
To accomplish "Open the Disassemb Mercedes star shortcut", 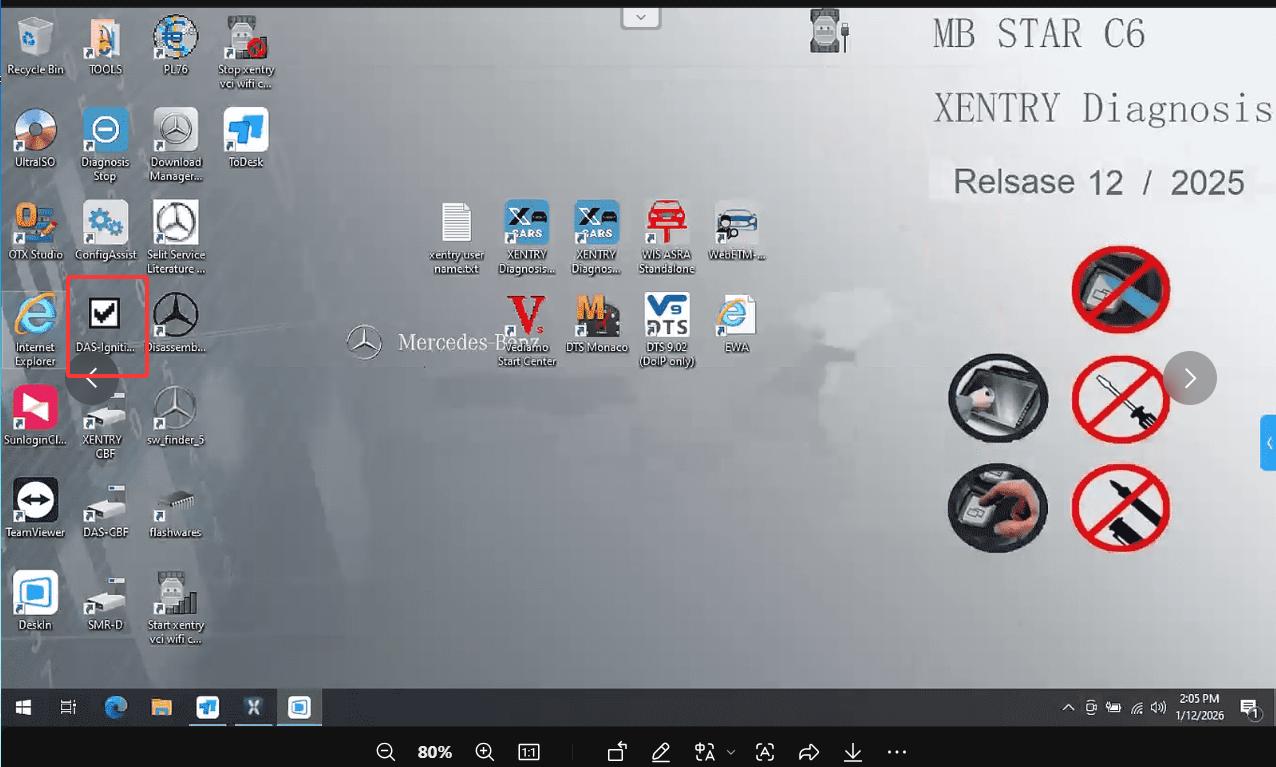I will (176, 324).
